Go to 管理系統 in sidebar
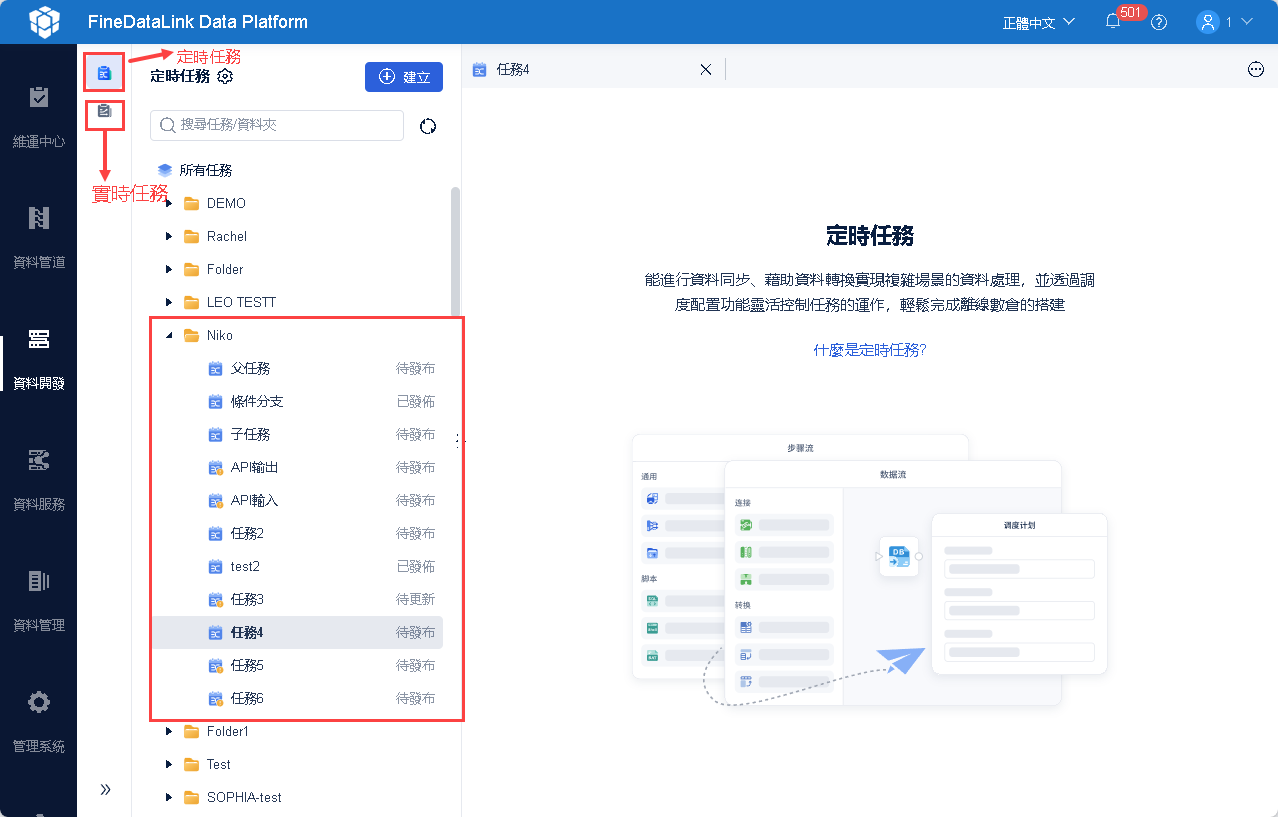 click(38, 721)
